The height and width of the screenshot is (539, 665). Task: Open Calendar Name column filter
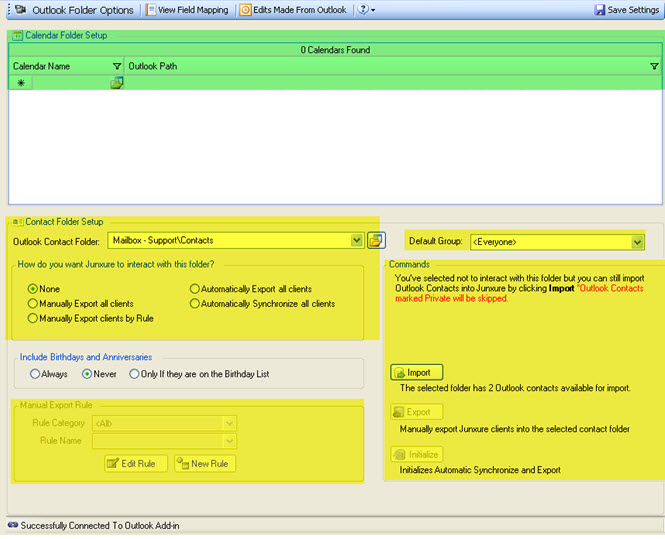pyautogui.click(x=117, y=66)
